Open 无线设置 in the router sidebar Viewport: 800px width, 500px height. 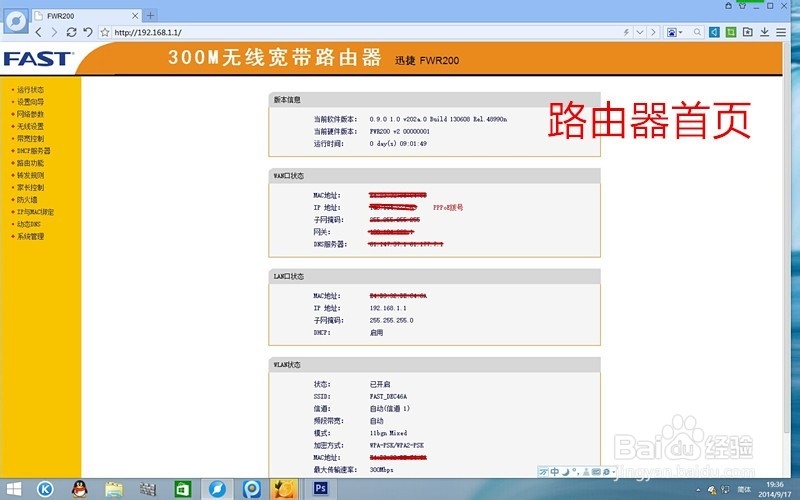30,127
